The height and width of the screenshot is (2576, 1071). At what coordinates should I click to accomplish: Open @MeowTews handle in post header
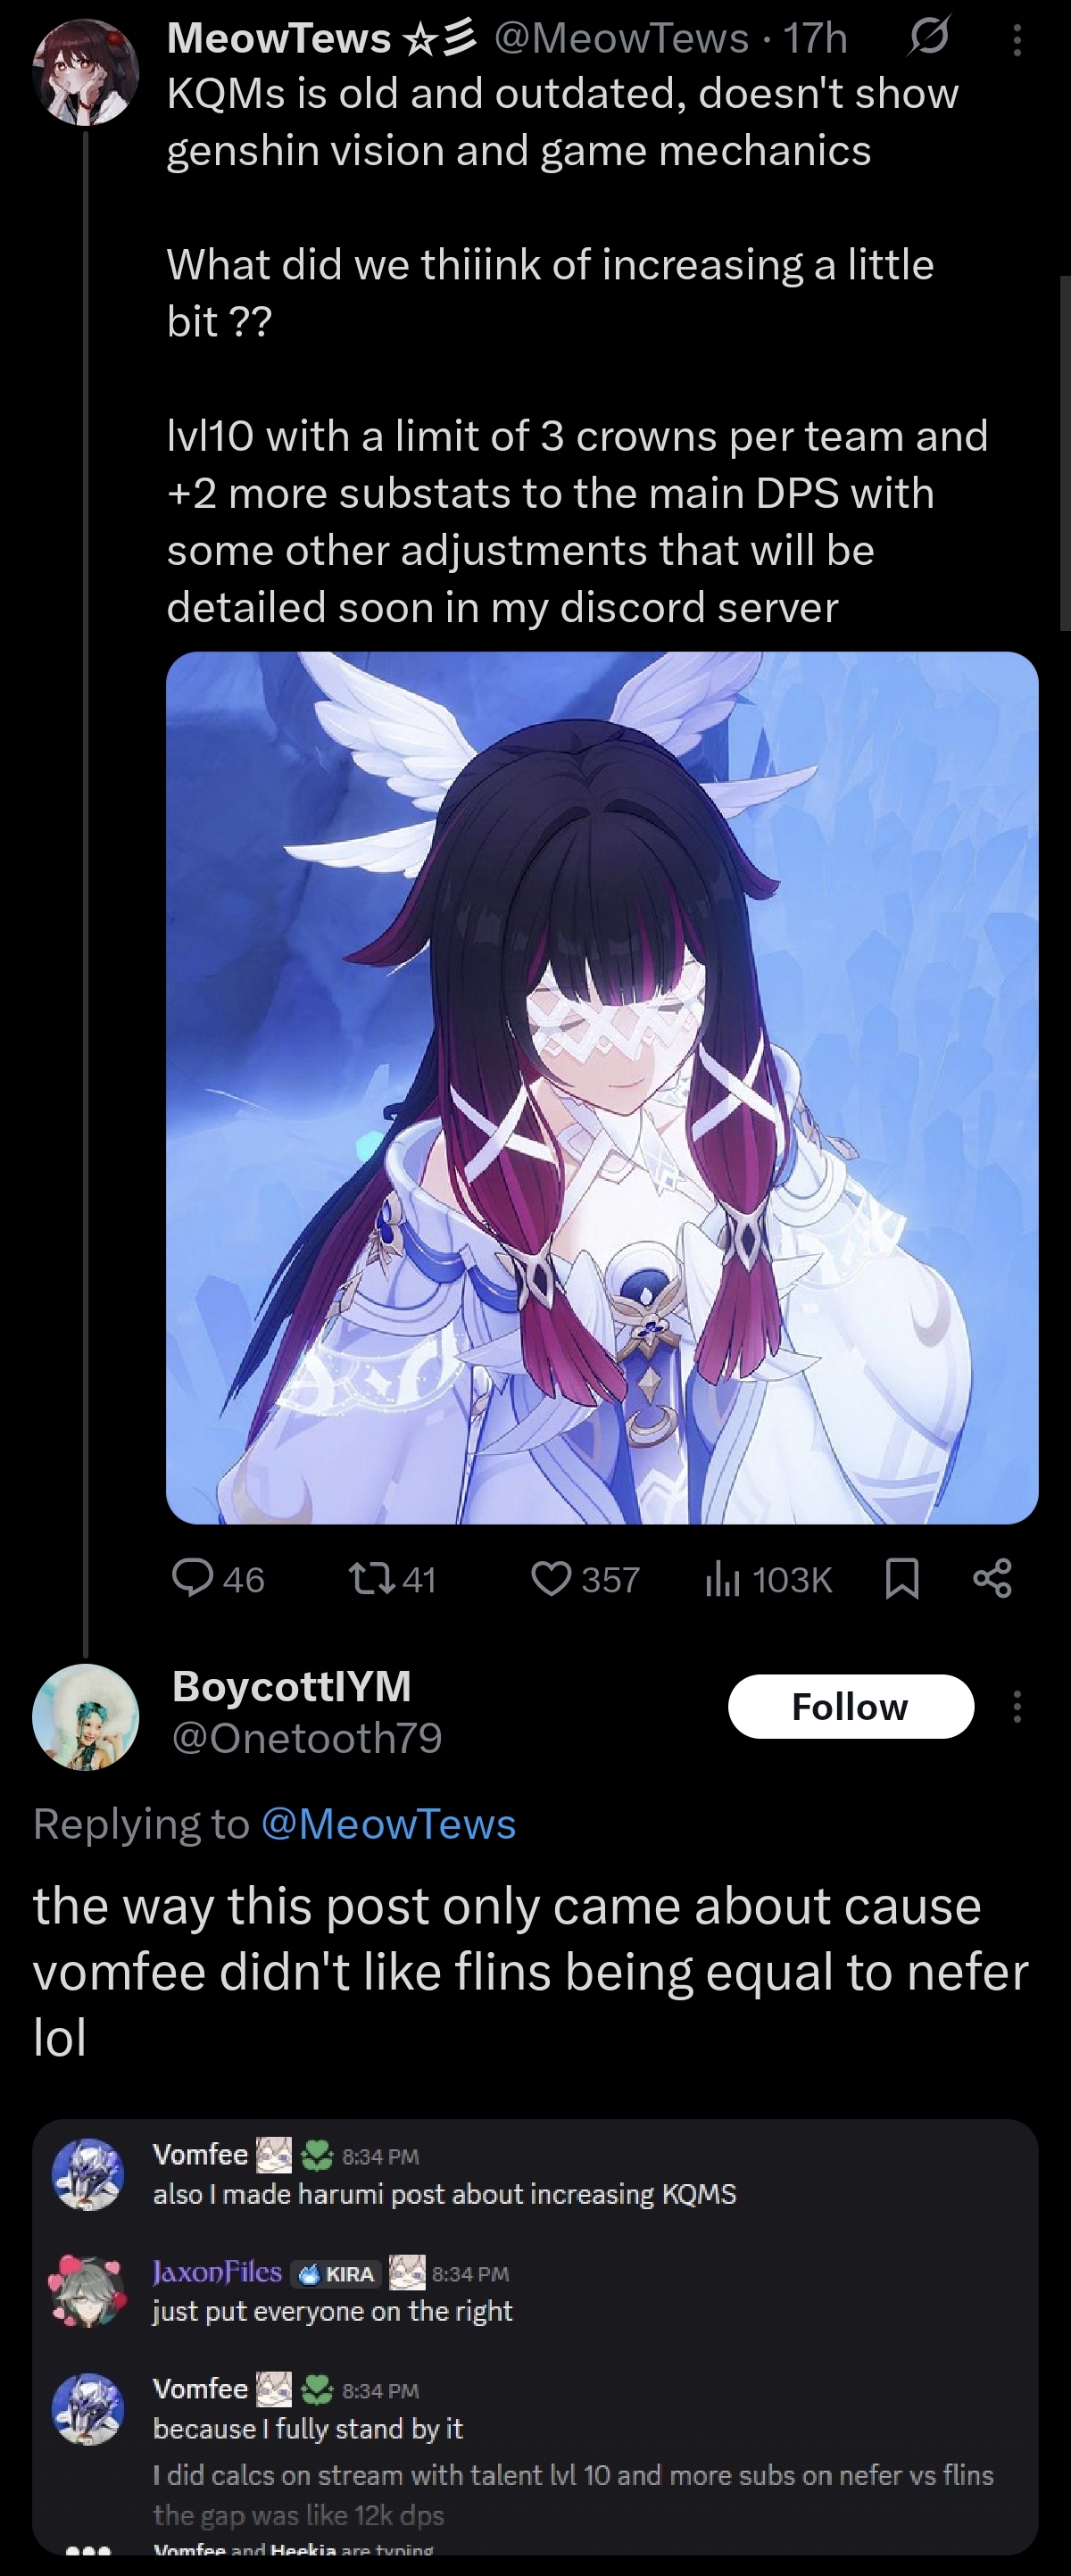(621, 38)
